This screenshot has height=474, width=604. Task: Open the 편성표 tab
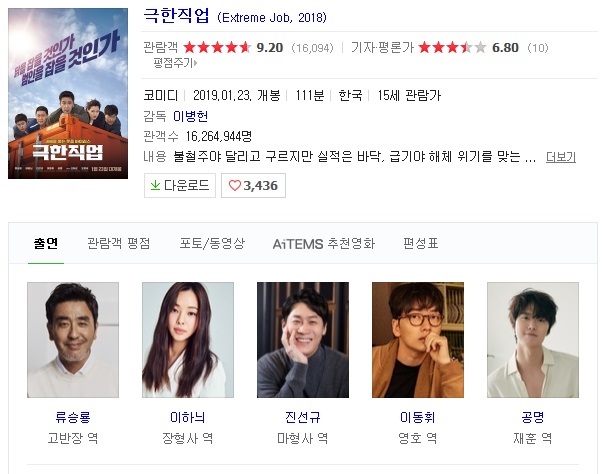tap(421, 243)
